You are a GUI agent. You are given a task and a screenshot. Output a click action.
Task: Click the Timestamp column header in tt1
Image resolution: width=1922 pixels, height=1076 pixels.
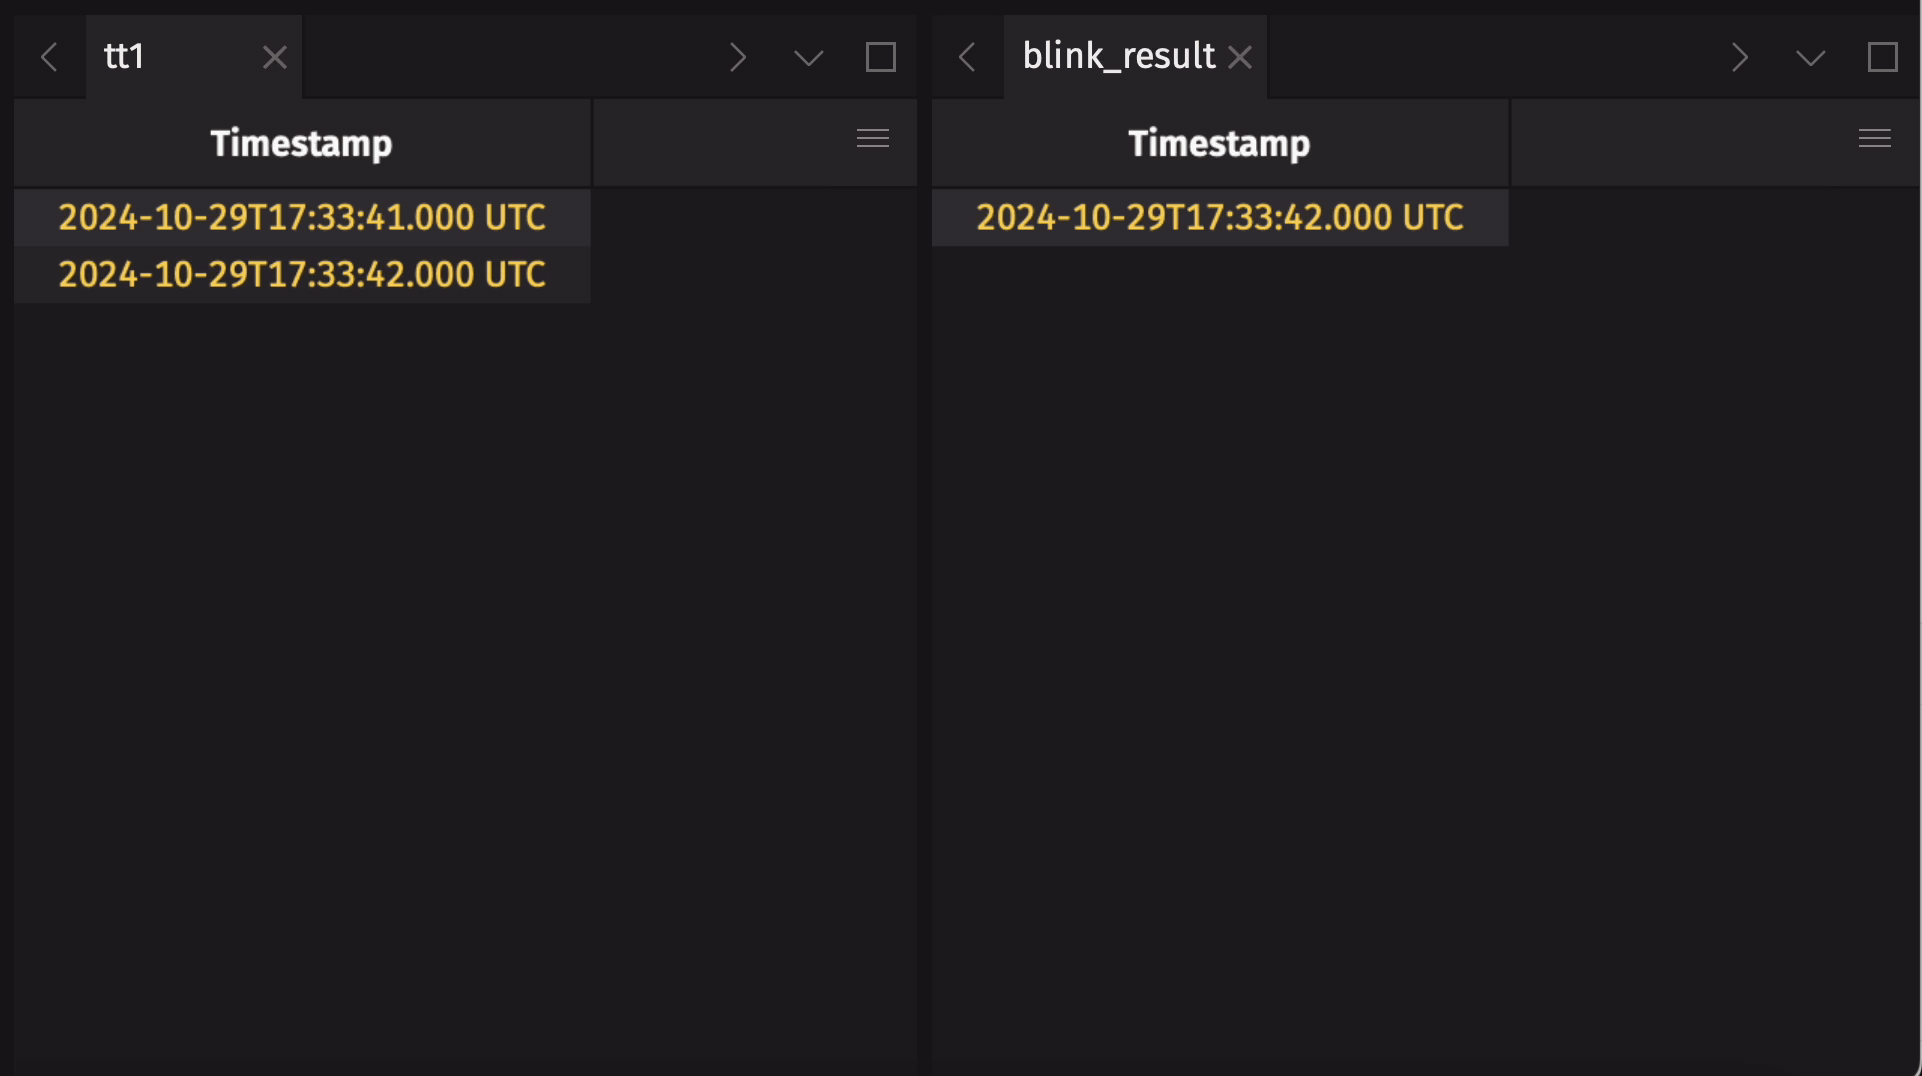[301, 142]
